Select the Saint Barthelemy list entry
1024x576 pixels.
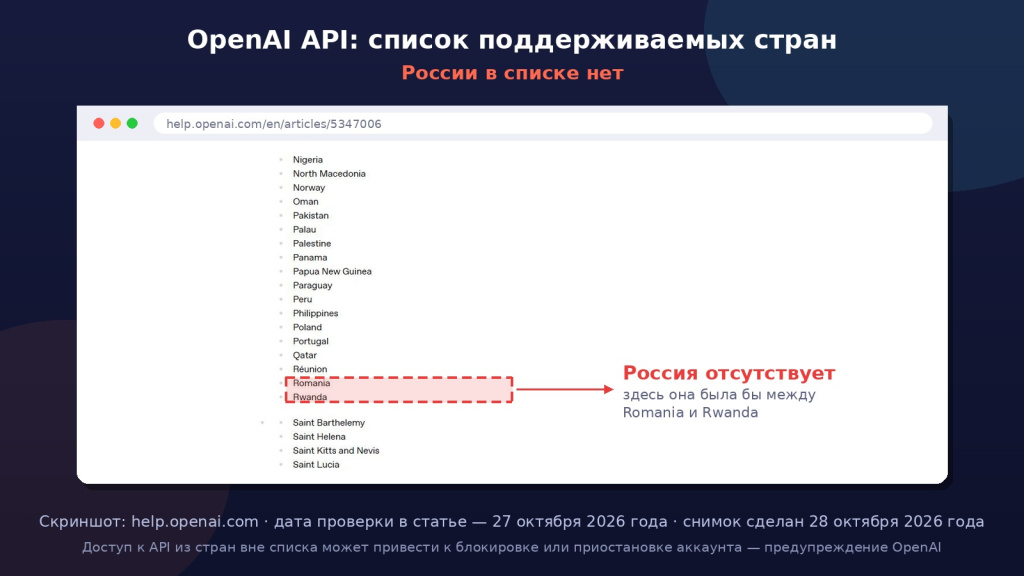pos(329,423)
